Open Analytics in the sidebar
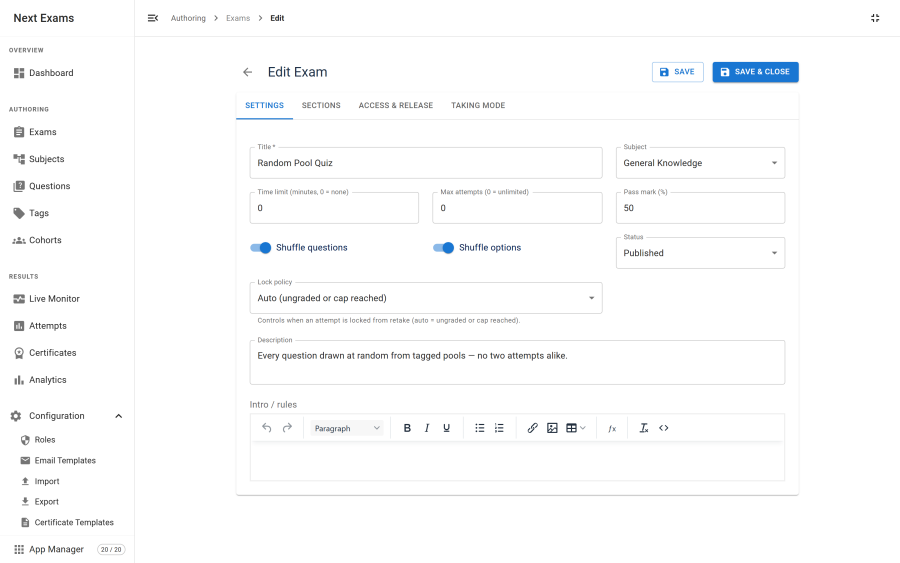This screenshot has height=563, width=900. (67, 380)
